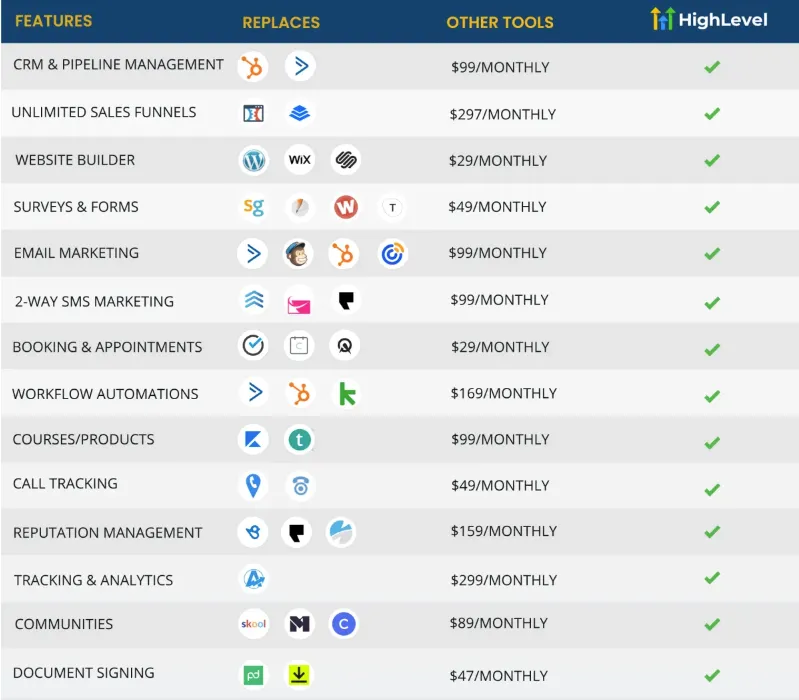Click the checkmark circle icon in Booking row
Image resolution: width=799 pixels, height=700 pixels.
pyautogui.click(x=253, y=345)
